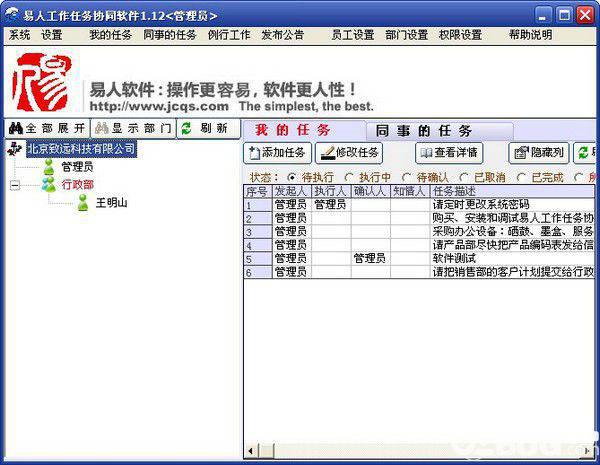Select 北京致远科技有限公司 in the tree
600x465 pixels.
81,149
